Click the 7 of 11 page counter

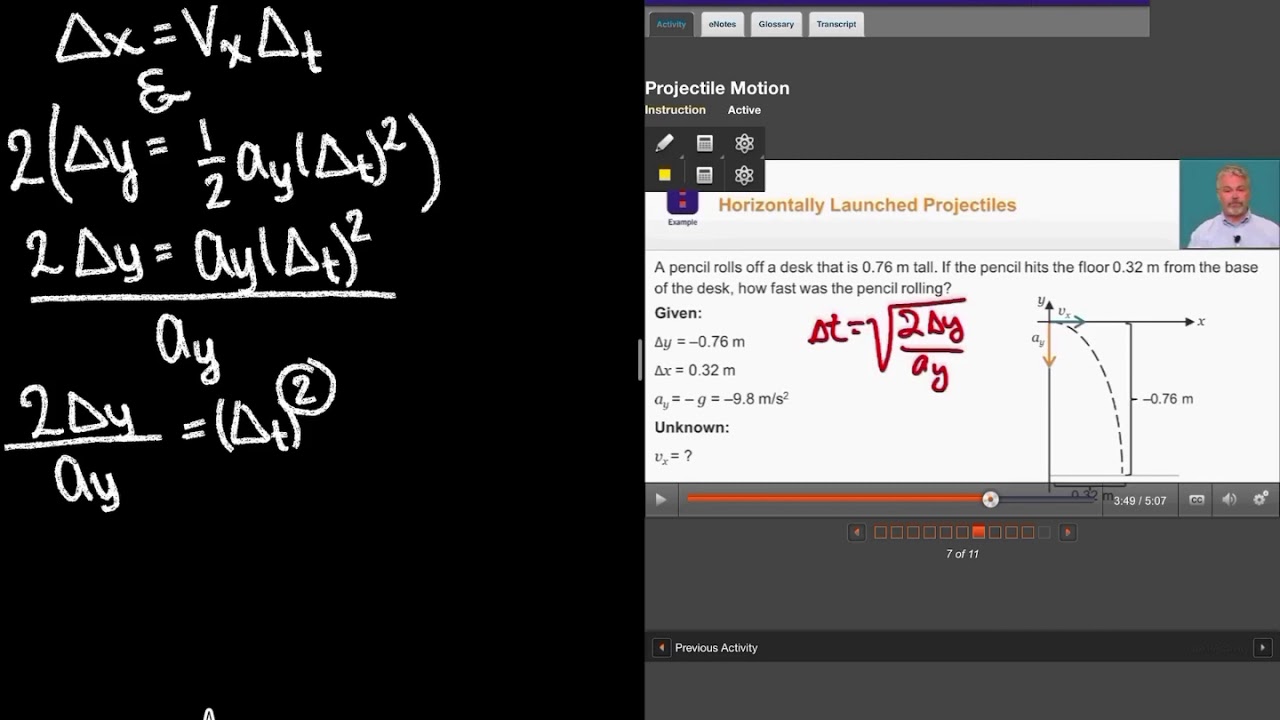962,554
